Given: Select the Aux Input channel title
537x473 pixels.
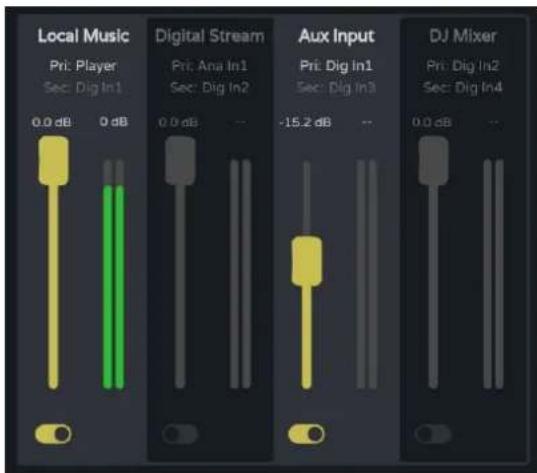Looking at the screenshot, I should click(336, 36).
